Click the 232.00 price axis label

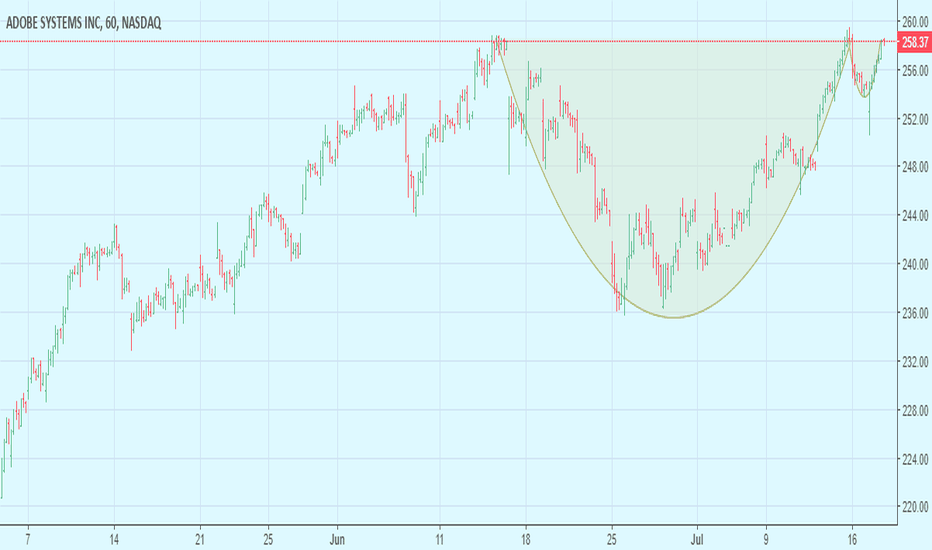[x=915, y=362]
